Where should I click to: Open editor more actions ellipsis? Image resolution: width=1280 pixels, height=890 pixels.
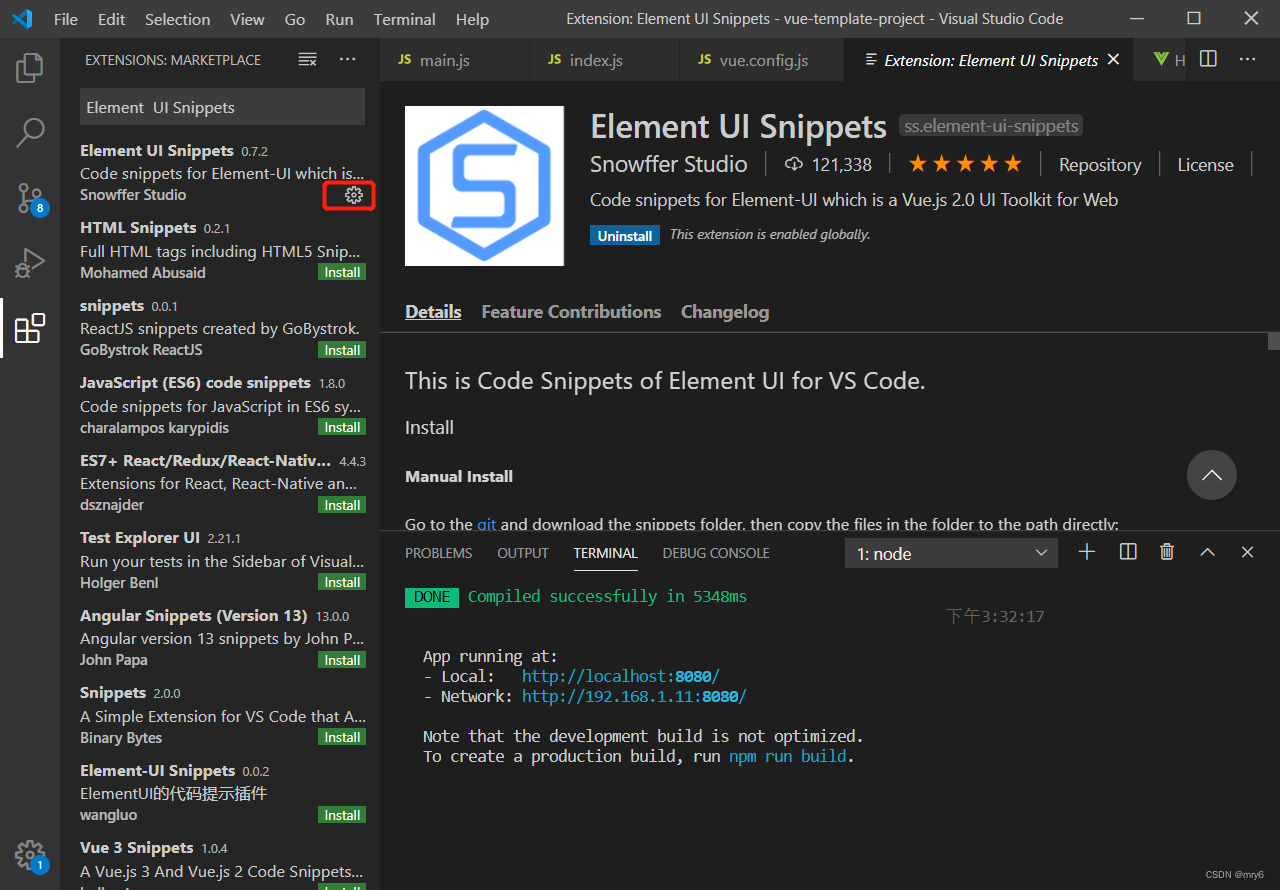pyautogui.click(x=1247, y=59)
